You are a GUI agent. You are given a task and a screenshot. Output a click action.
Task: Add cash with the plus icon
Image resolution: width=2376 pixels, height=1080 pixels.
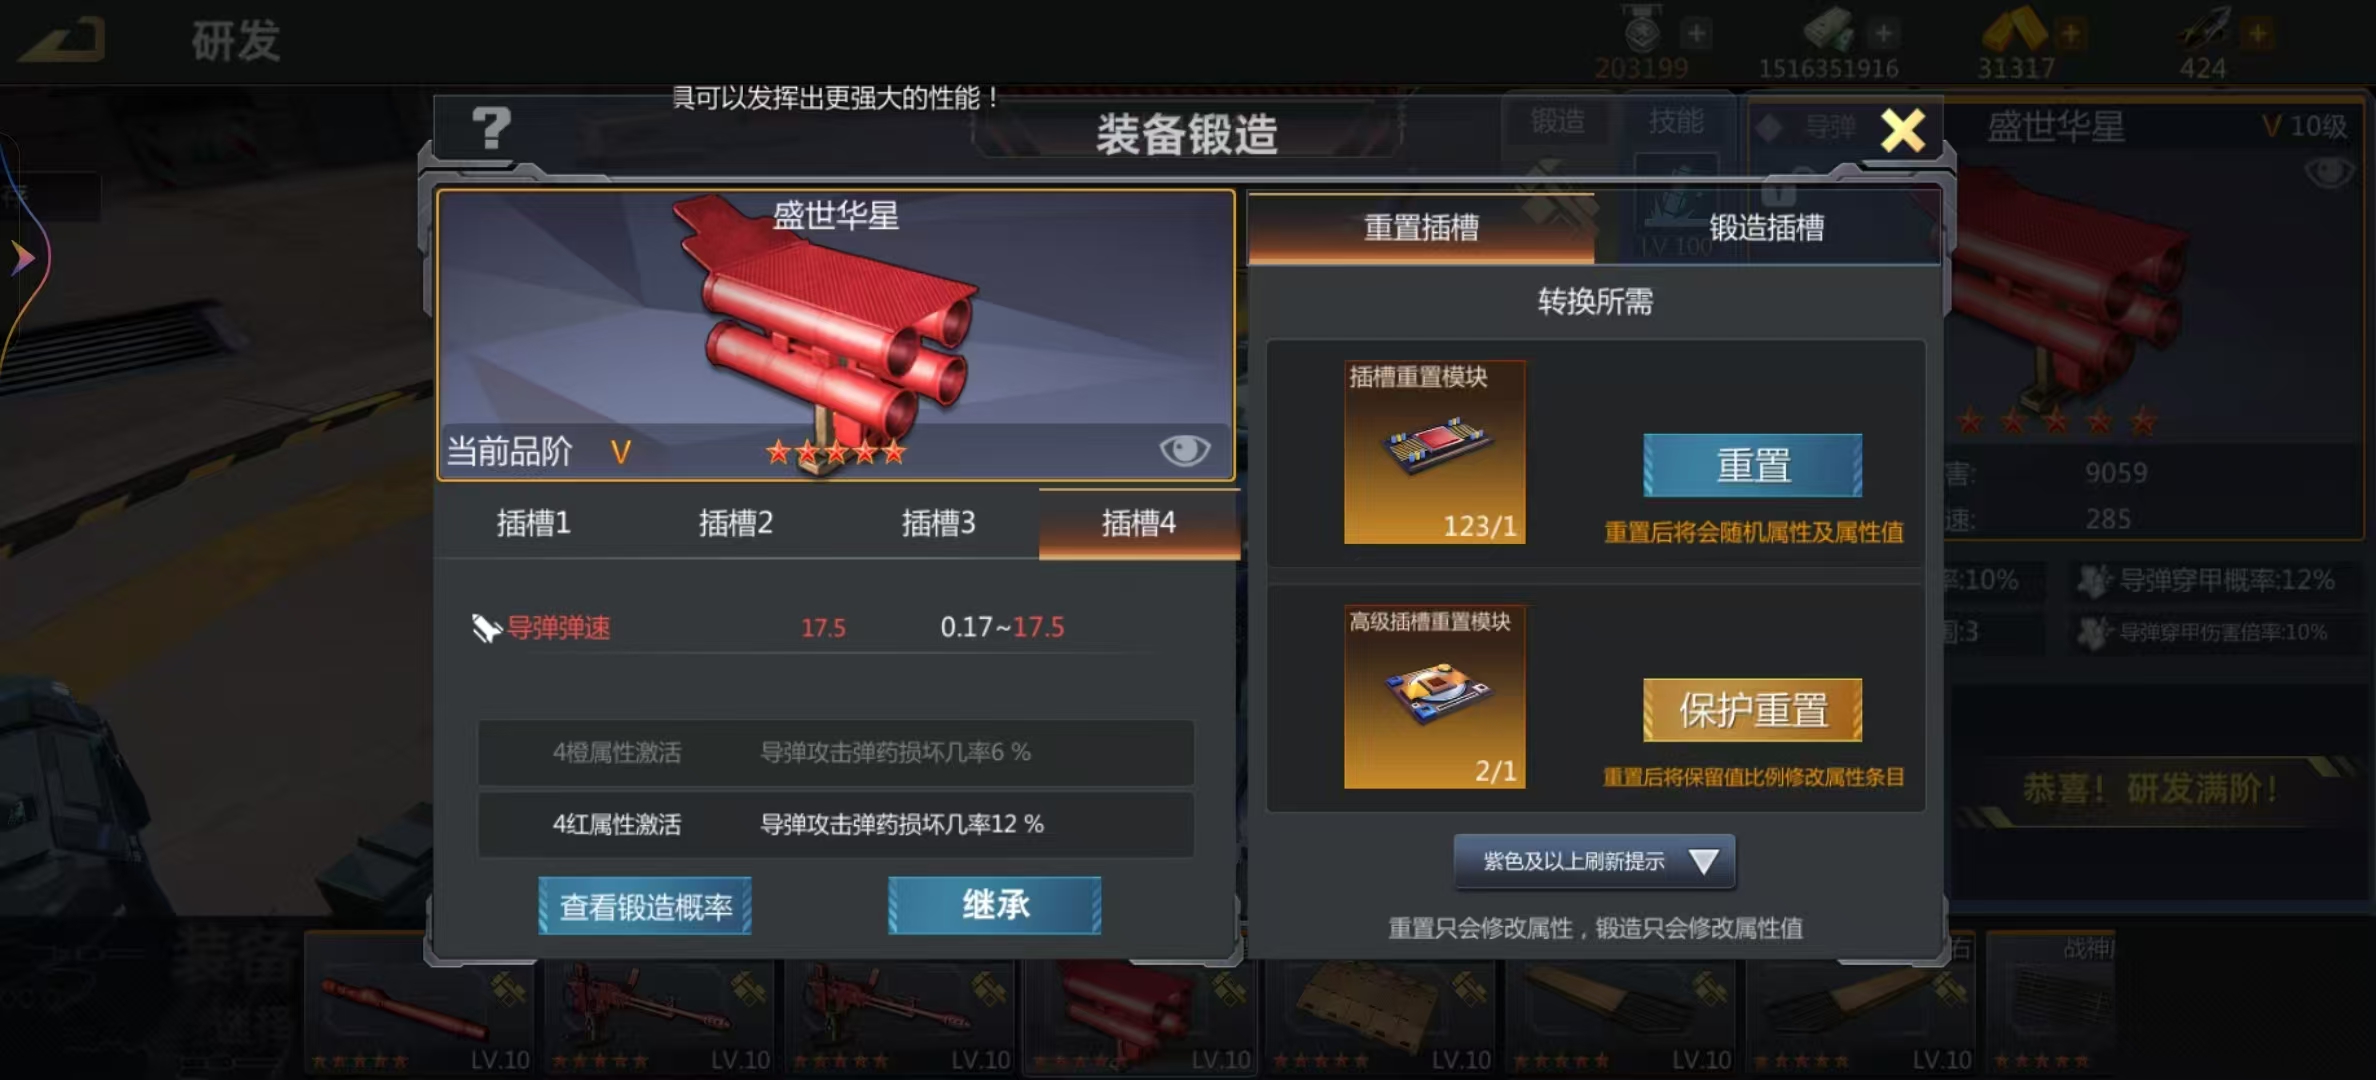[x=1883, y=34]
